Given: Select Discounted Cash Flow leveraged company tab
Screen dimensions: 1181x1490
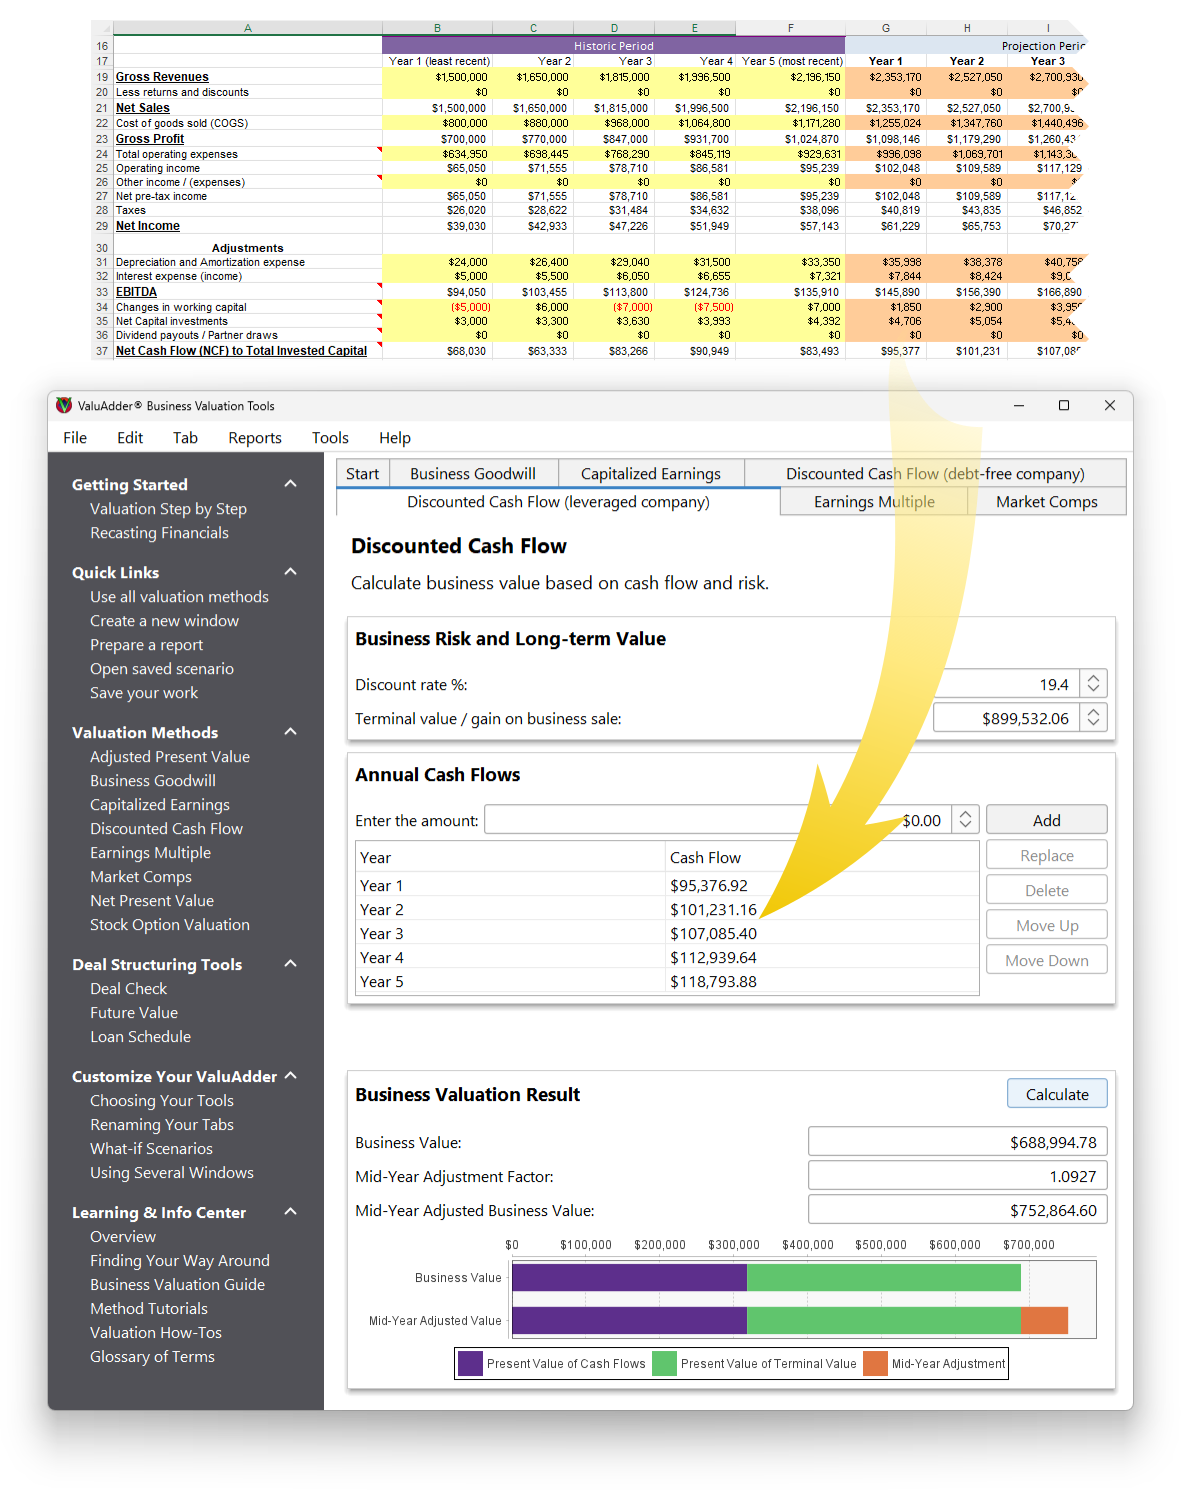Looking at the screenshot, I should tap(558, 502).
